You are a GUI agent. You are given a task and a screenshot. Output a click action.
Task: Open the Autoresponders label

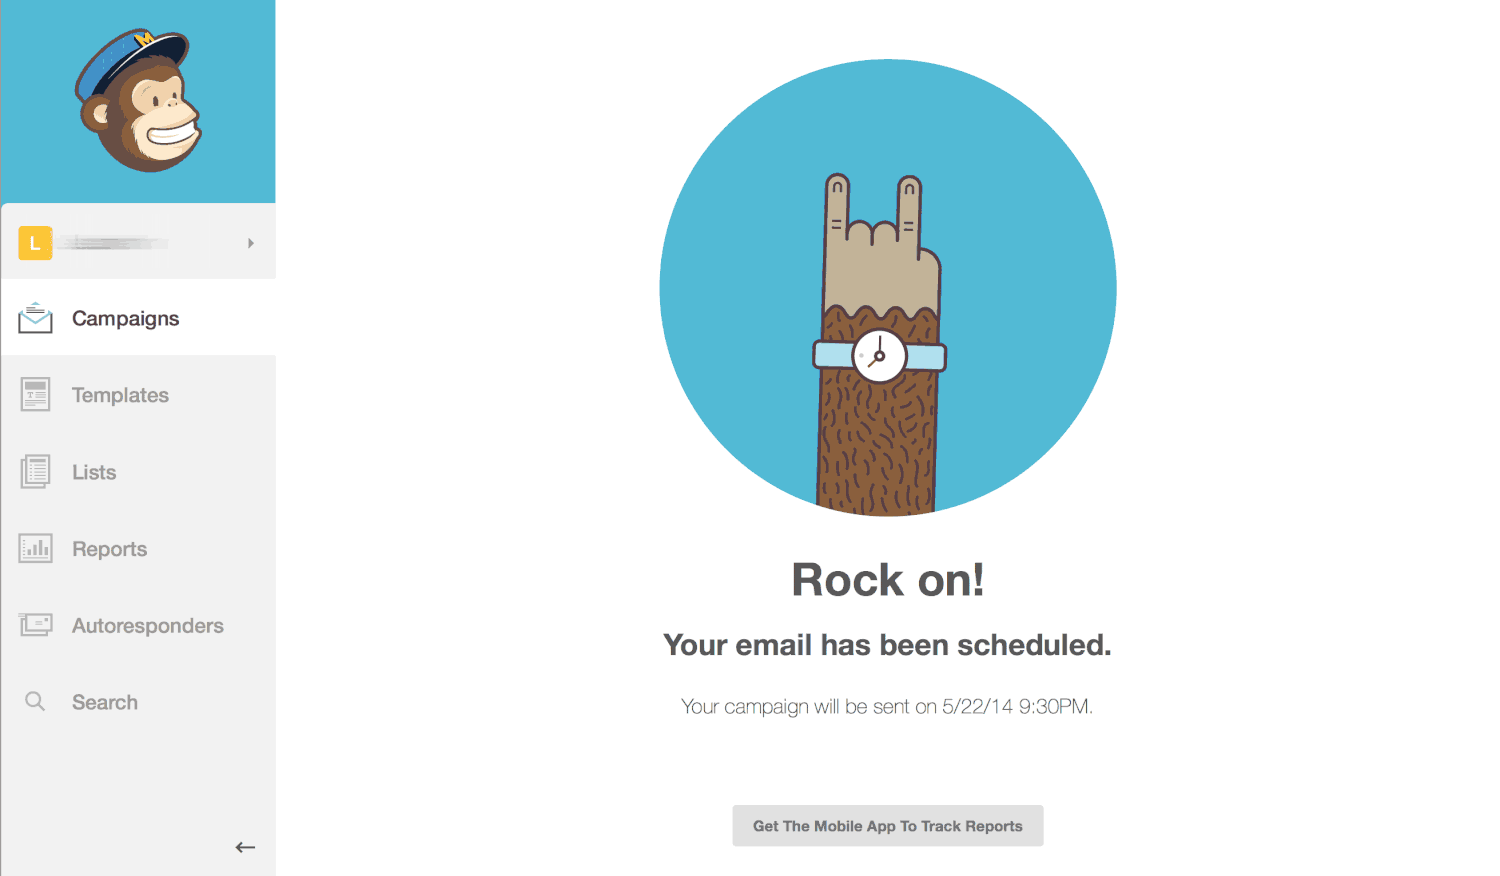[x=148, y=626]
